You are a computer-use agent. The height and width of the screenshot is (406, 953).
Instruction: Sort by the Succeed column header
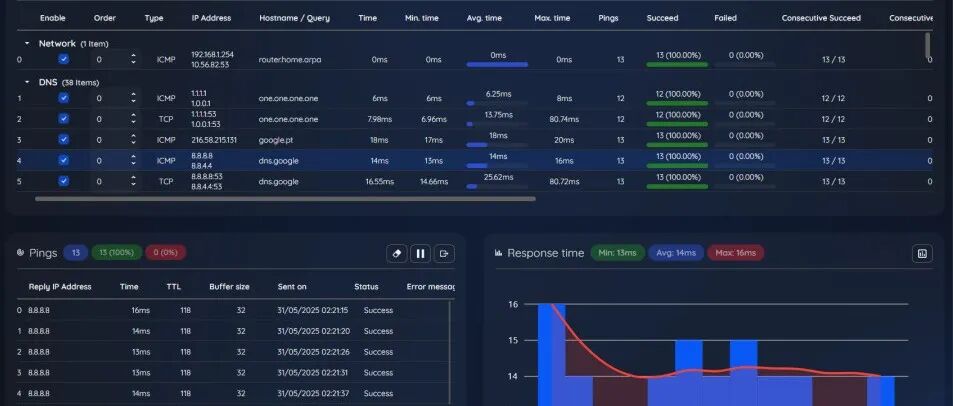[662, 18]
